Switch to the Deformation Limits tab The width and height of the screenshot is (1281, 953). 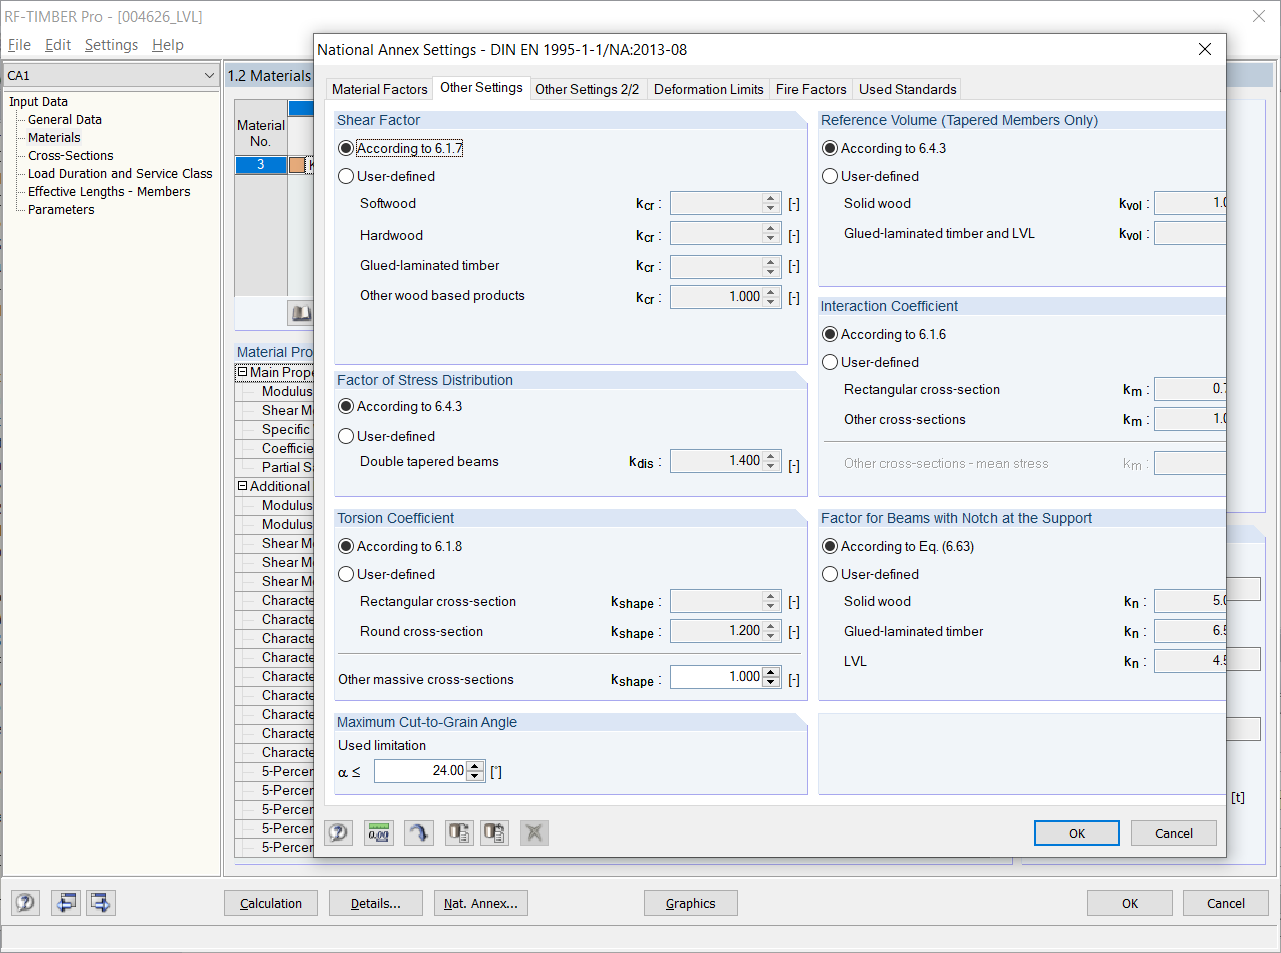click(709, 89)
